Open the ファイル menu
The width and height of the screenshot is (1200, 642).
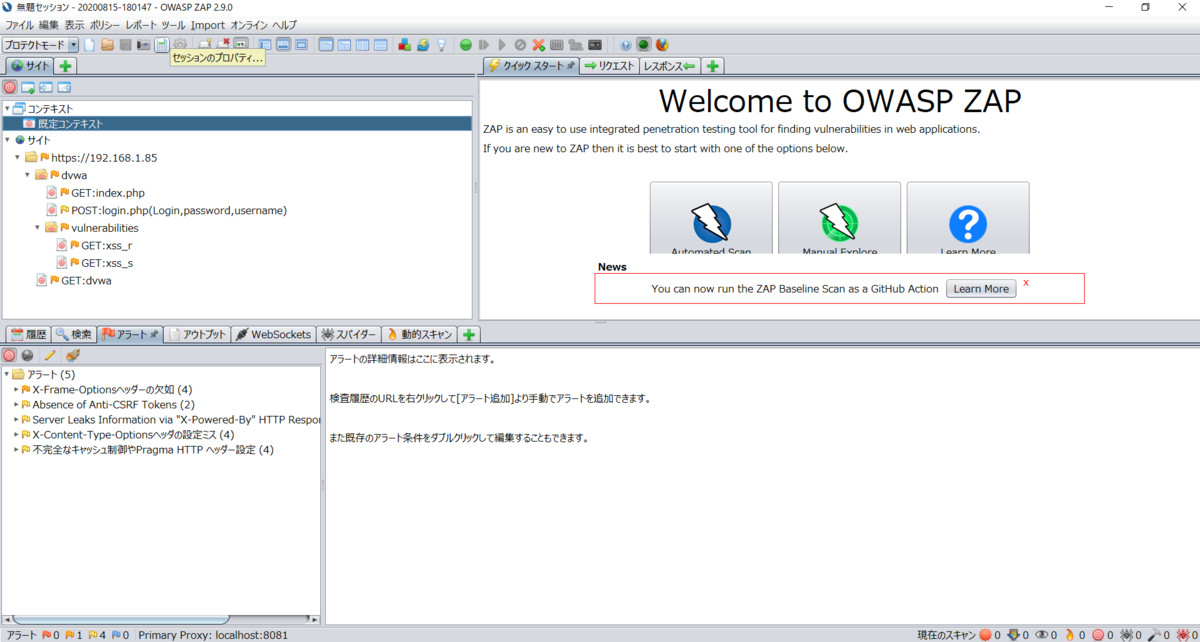pyautogui.click(x=20, y=24)
